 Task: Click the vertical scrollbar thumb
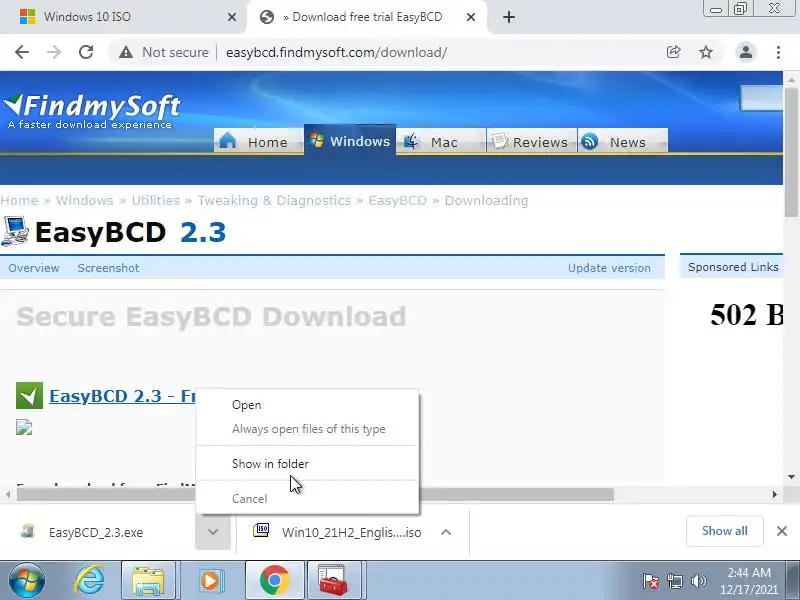(x=791, y=152)
